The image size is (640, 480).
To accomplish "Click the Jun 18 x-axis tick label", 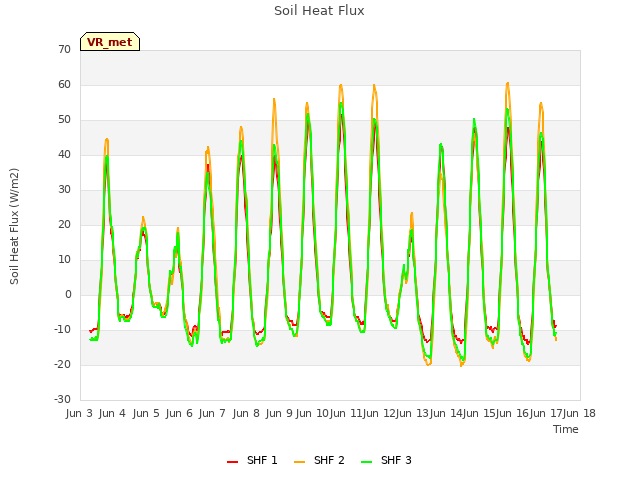I will [x=579, y=413].
